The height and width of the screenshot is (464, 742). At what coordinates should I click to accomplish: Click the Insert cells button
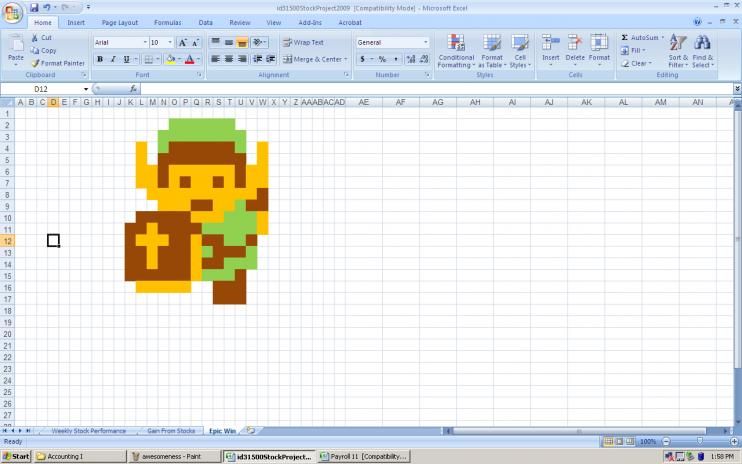point(551,50)
